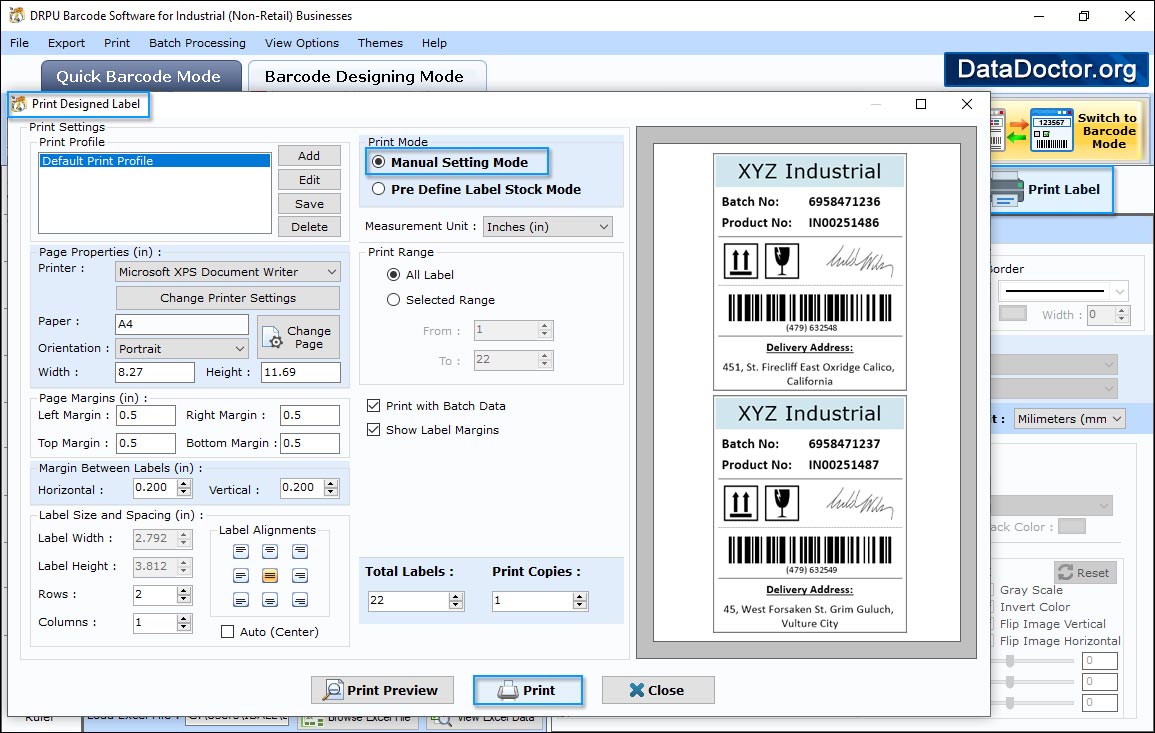The image size is (1155, 733).
Task: Click the page Height field 11.69
Action: pos(301,372)
